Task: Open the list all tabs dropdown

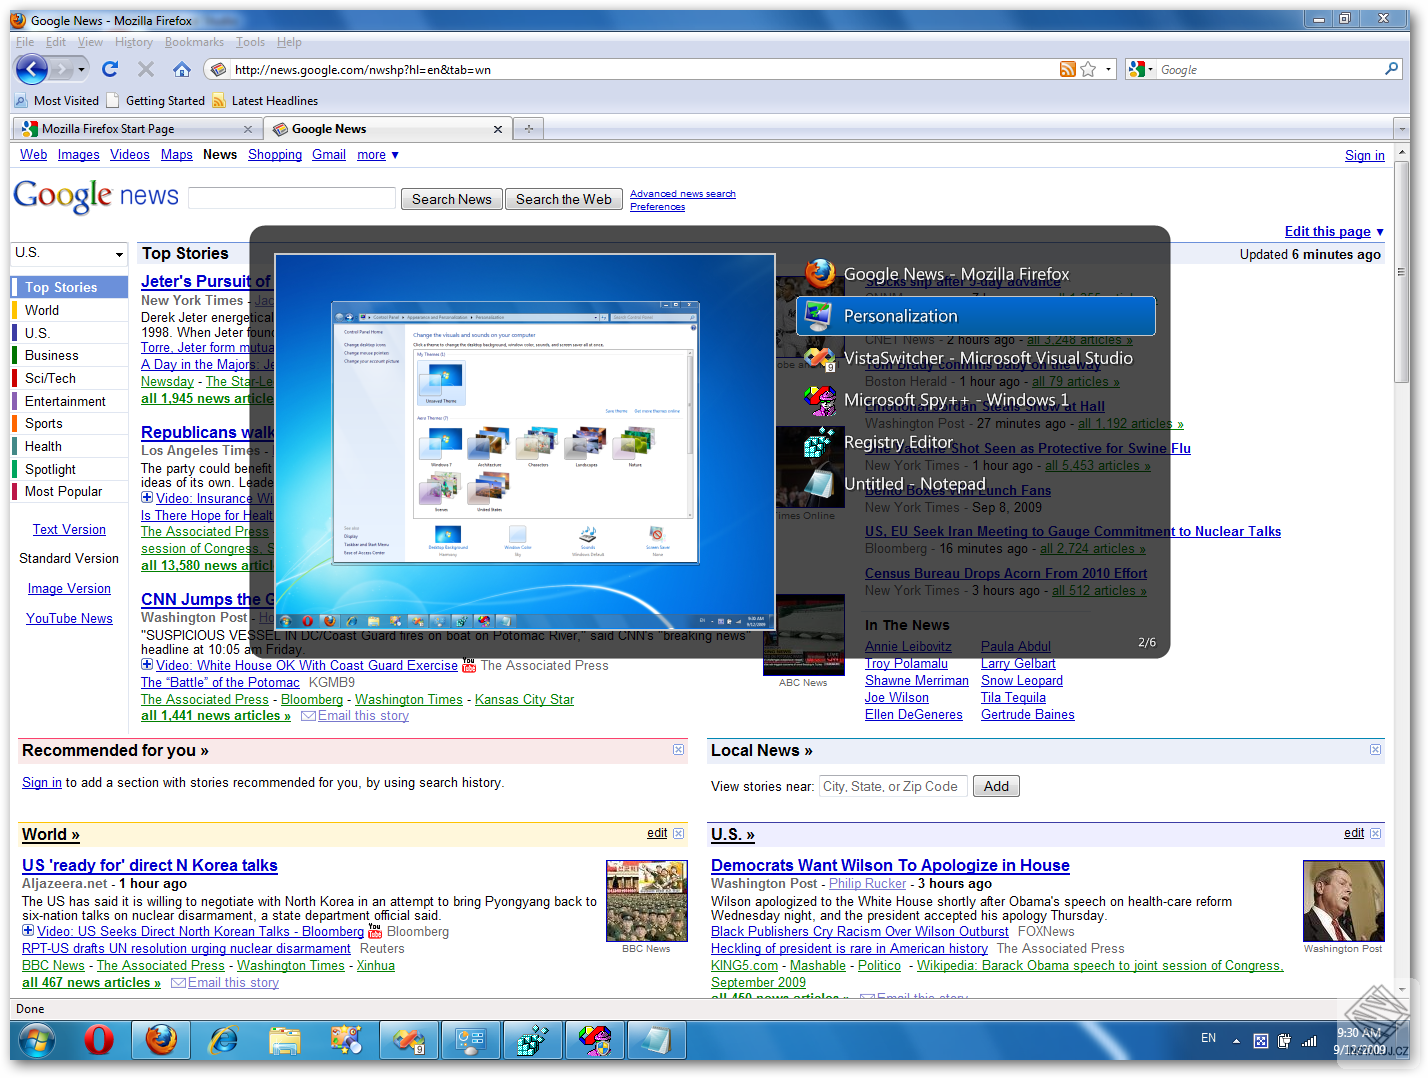Action: tap(1400, 129)
